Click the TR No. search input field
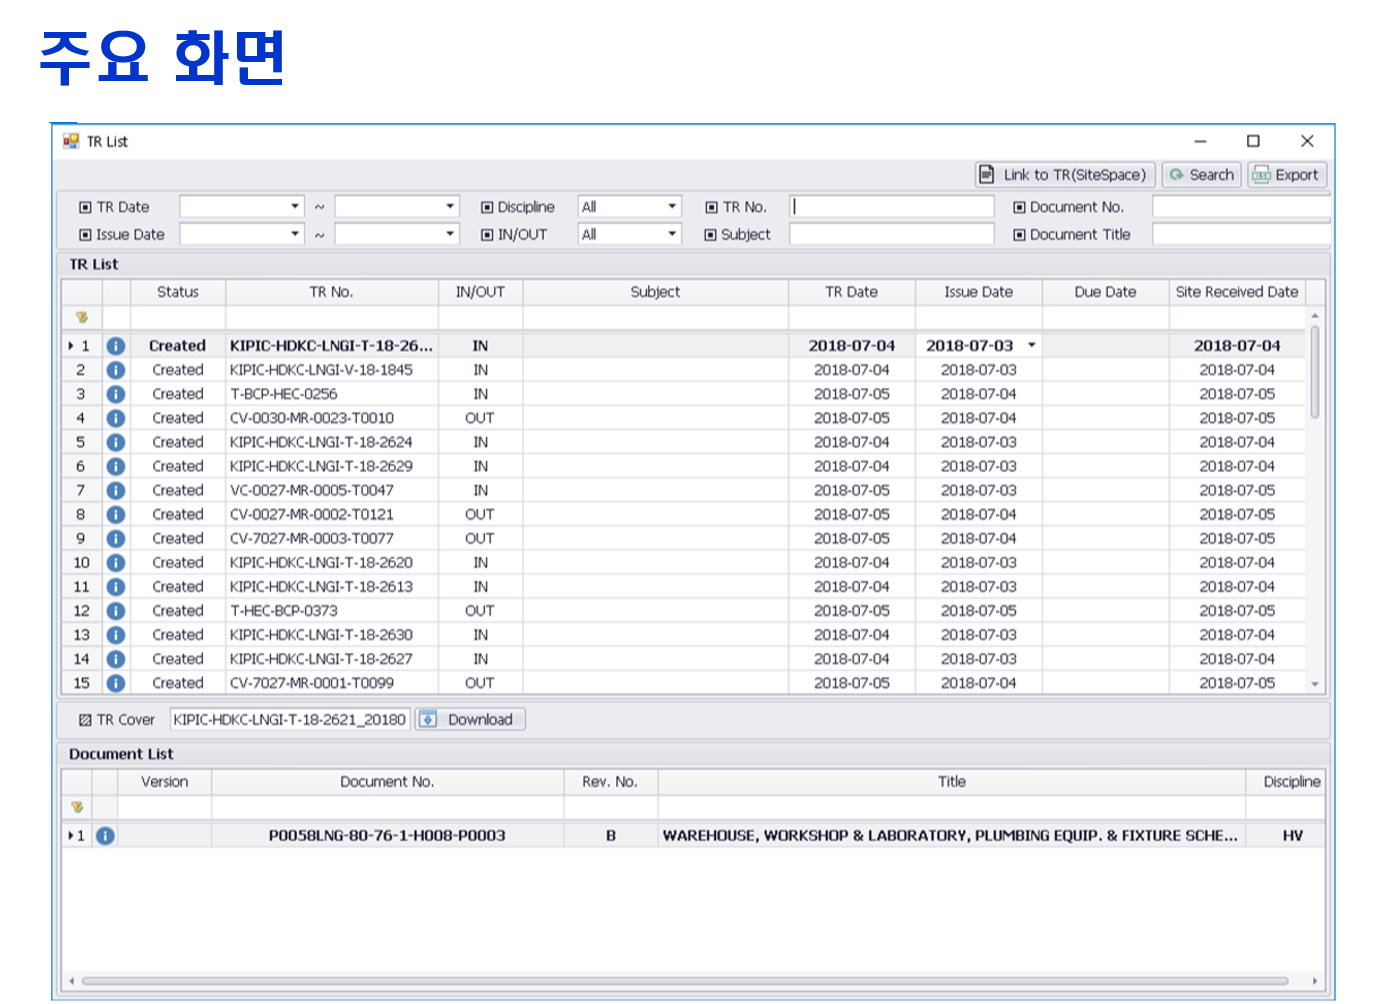This screenshot has height=1004, width=1387. coord(891,207)
